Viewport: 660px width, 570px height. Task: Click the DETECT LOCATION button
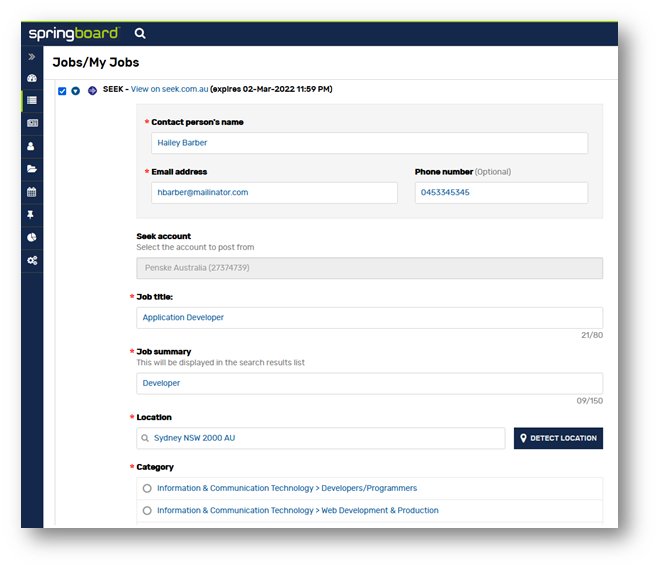point(558,438)
